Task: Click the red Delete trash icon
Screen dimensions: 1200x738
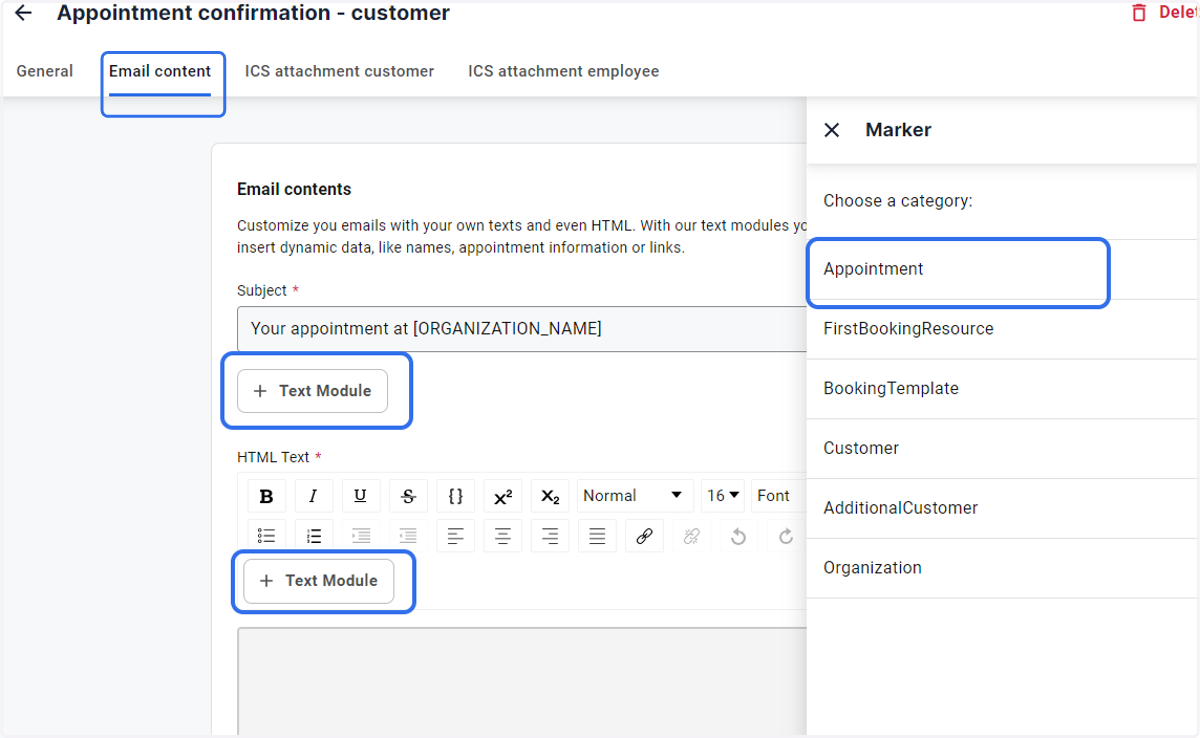Action: (1139, 13)
